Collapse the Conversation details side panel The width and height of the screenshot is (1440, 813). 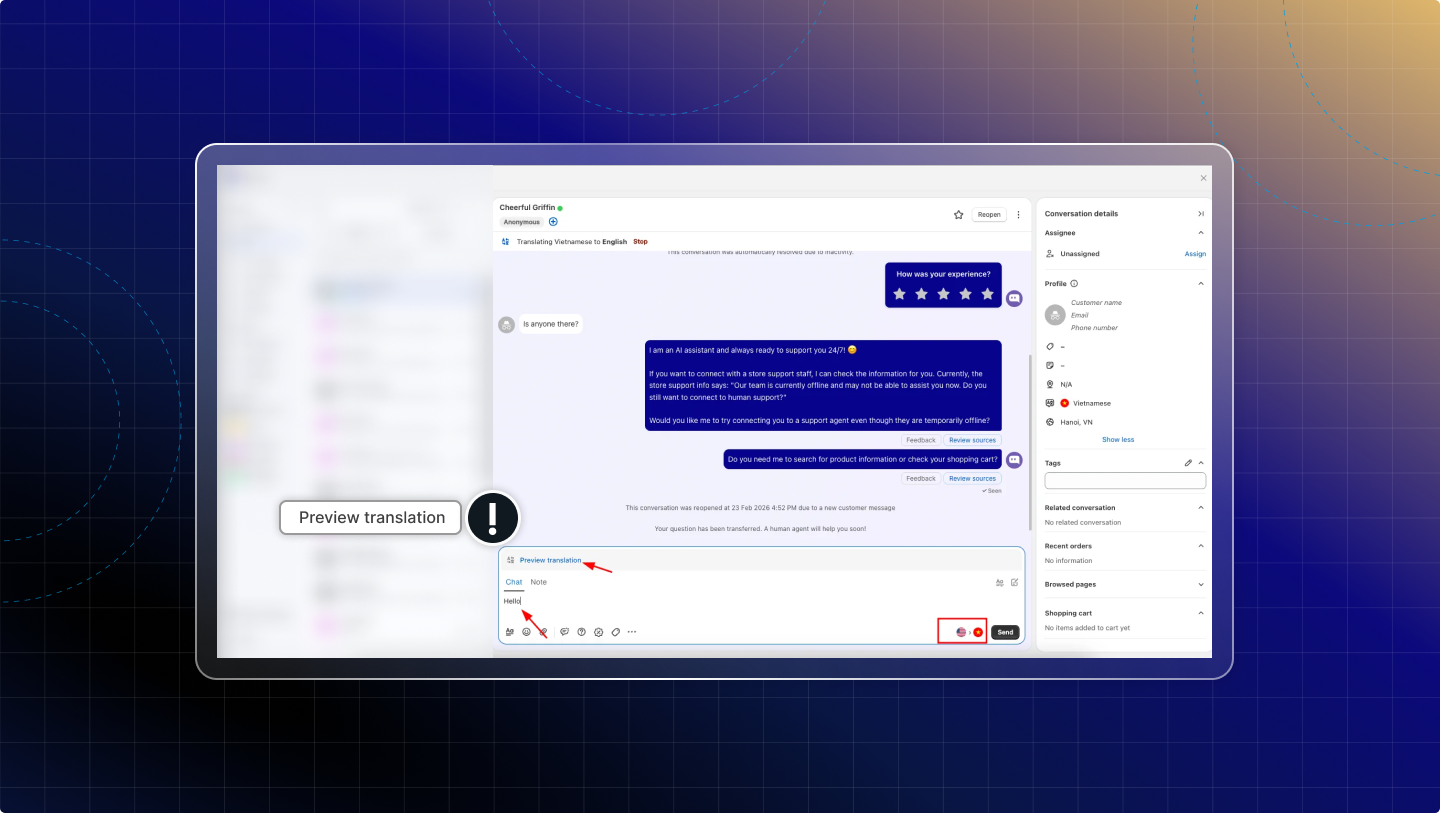pos(1201,214)
